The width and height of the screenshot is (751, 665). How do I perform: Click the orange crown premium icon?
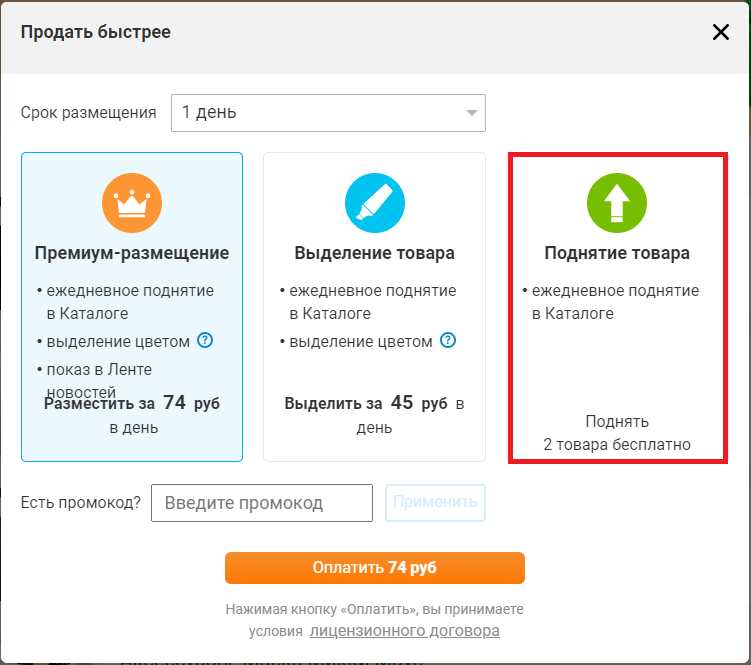point(132,203)
